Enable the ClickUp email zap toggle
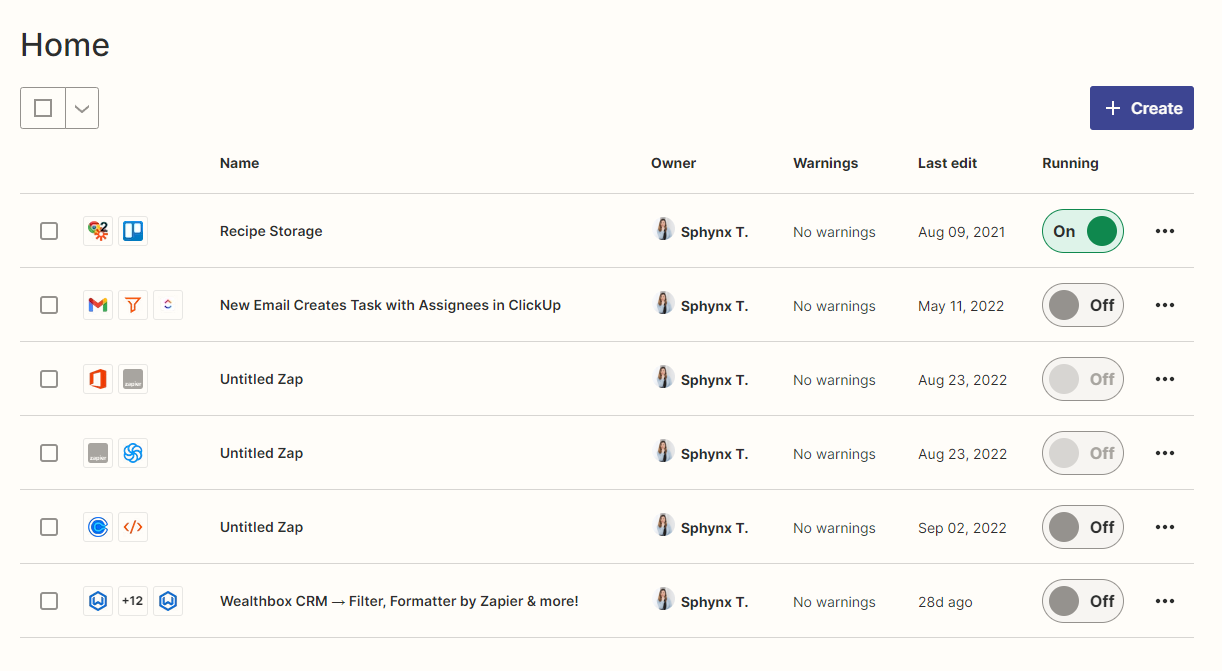The height and width of the screenshot is (671, 1222). tap(1082, 305)
